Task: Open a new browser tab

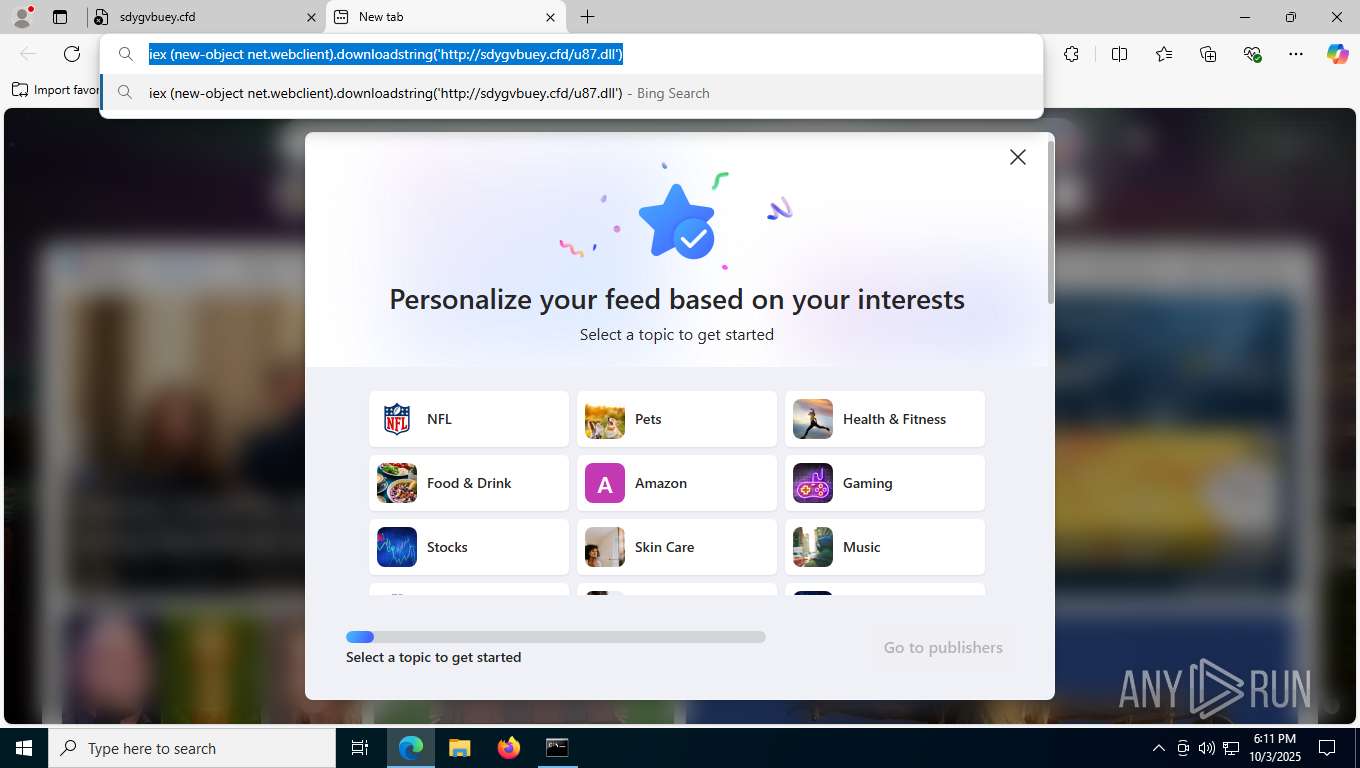Action: [588, 17]
